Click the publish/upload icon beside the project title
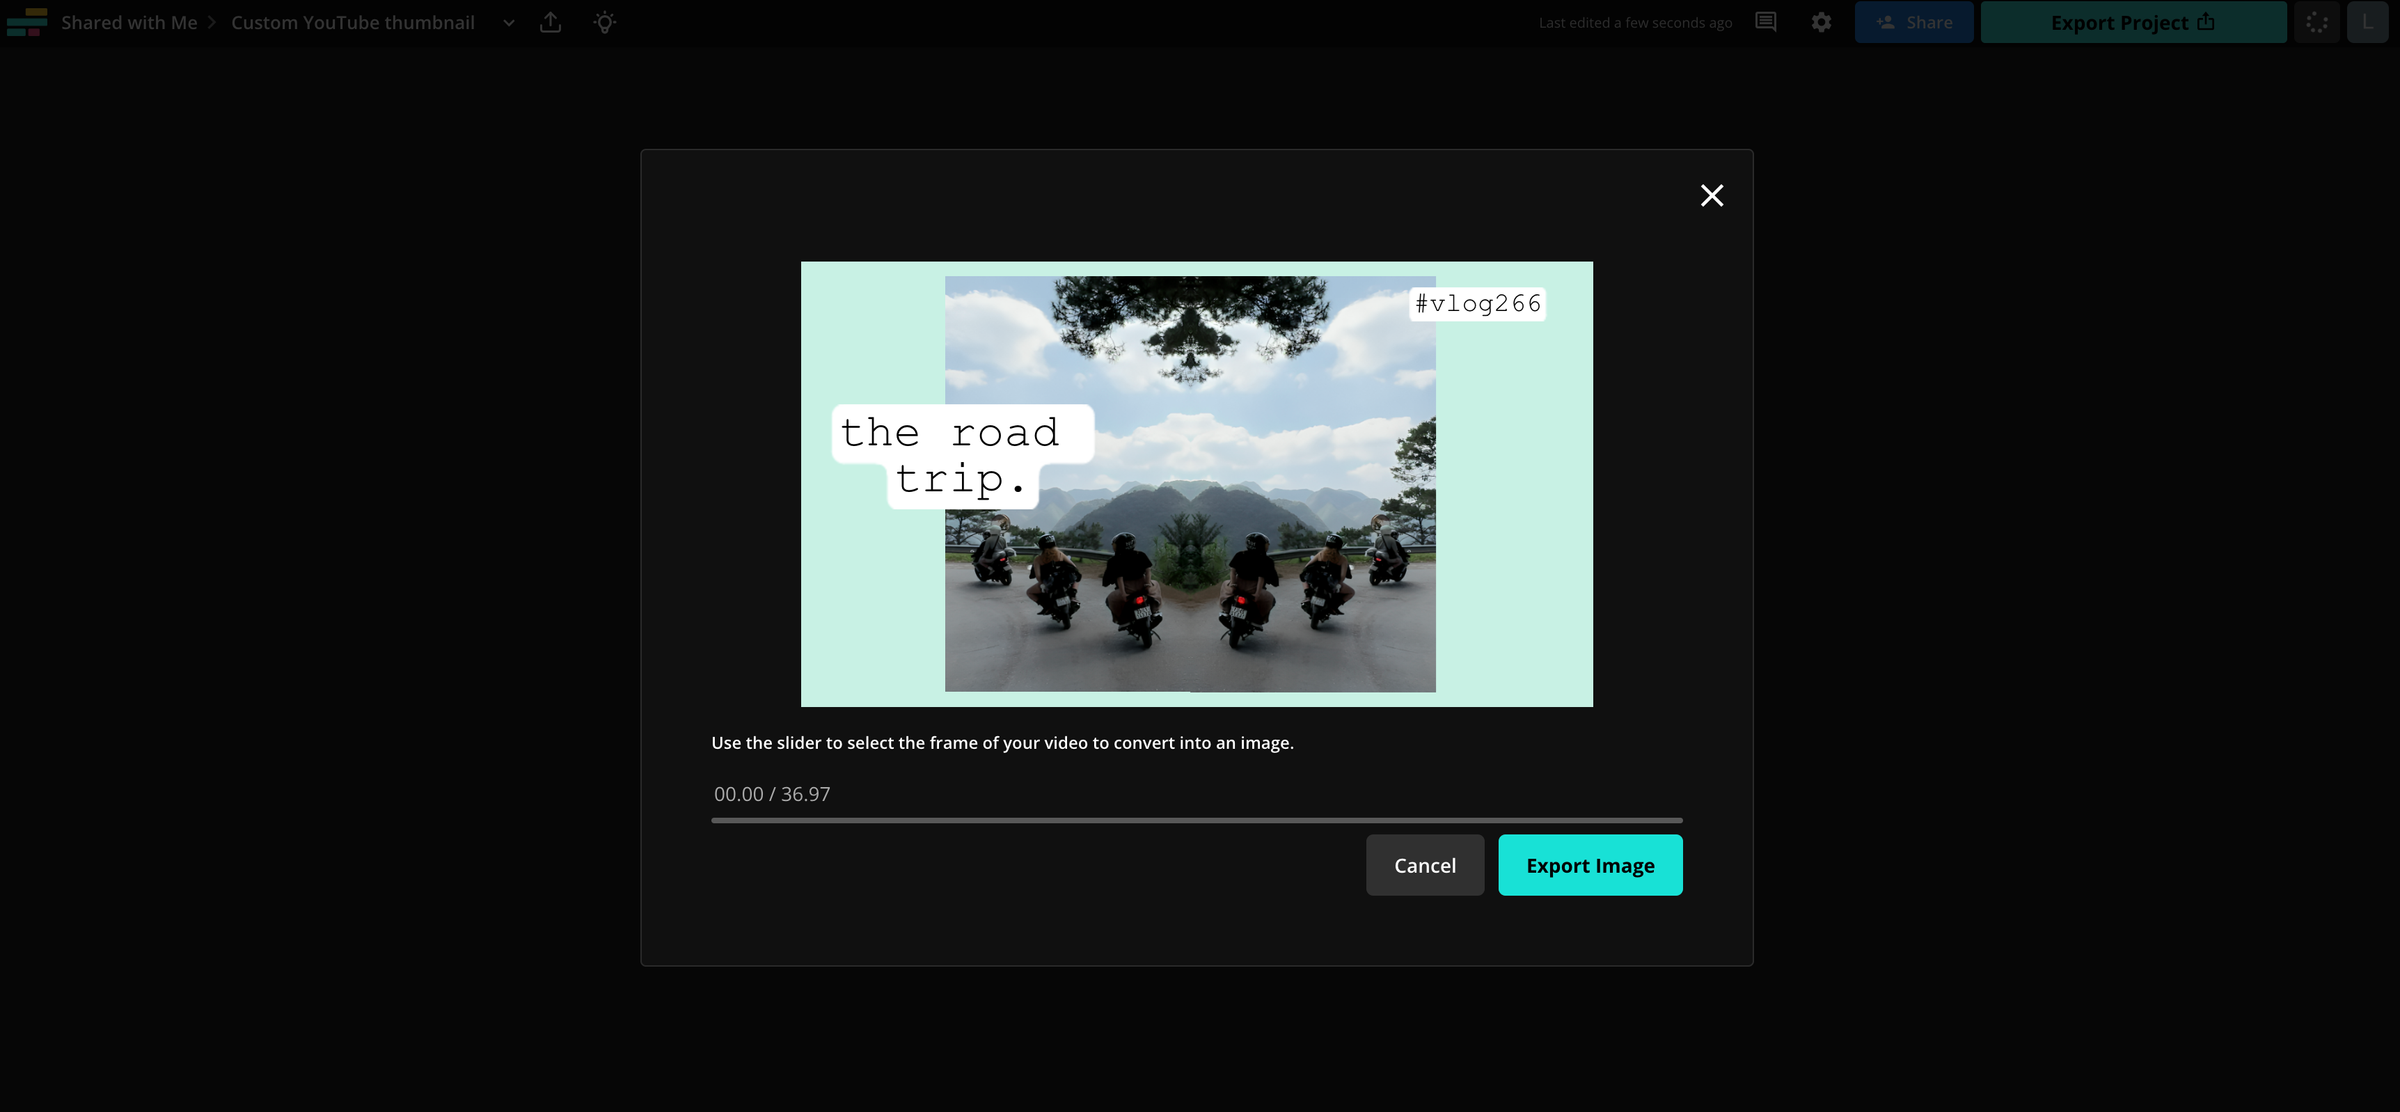 [x=549, y=22]
